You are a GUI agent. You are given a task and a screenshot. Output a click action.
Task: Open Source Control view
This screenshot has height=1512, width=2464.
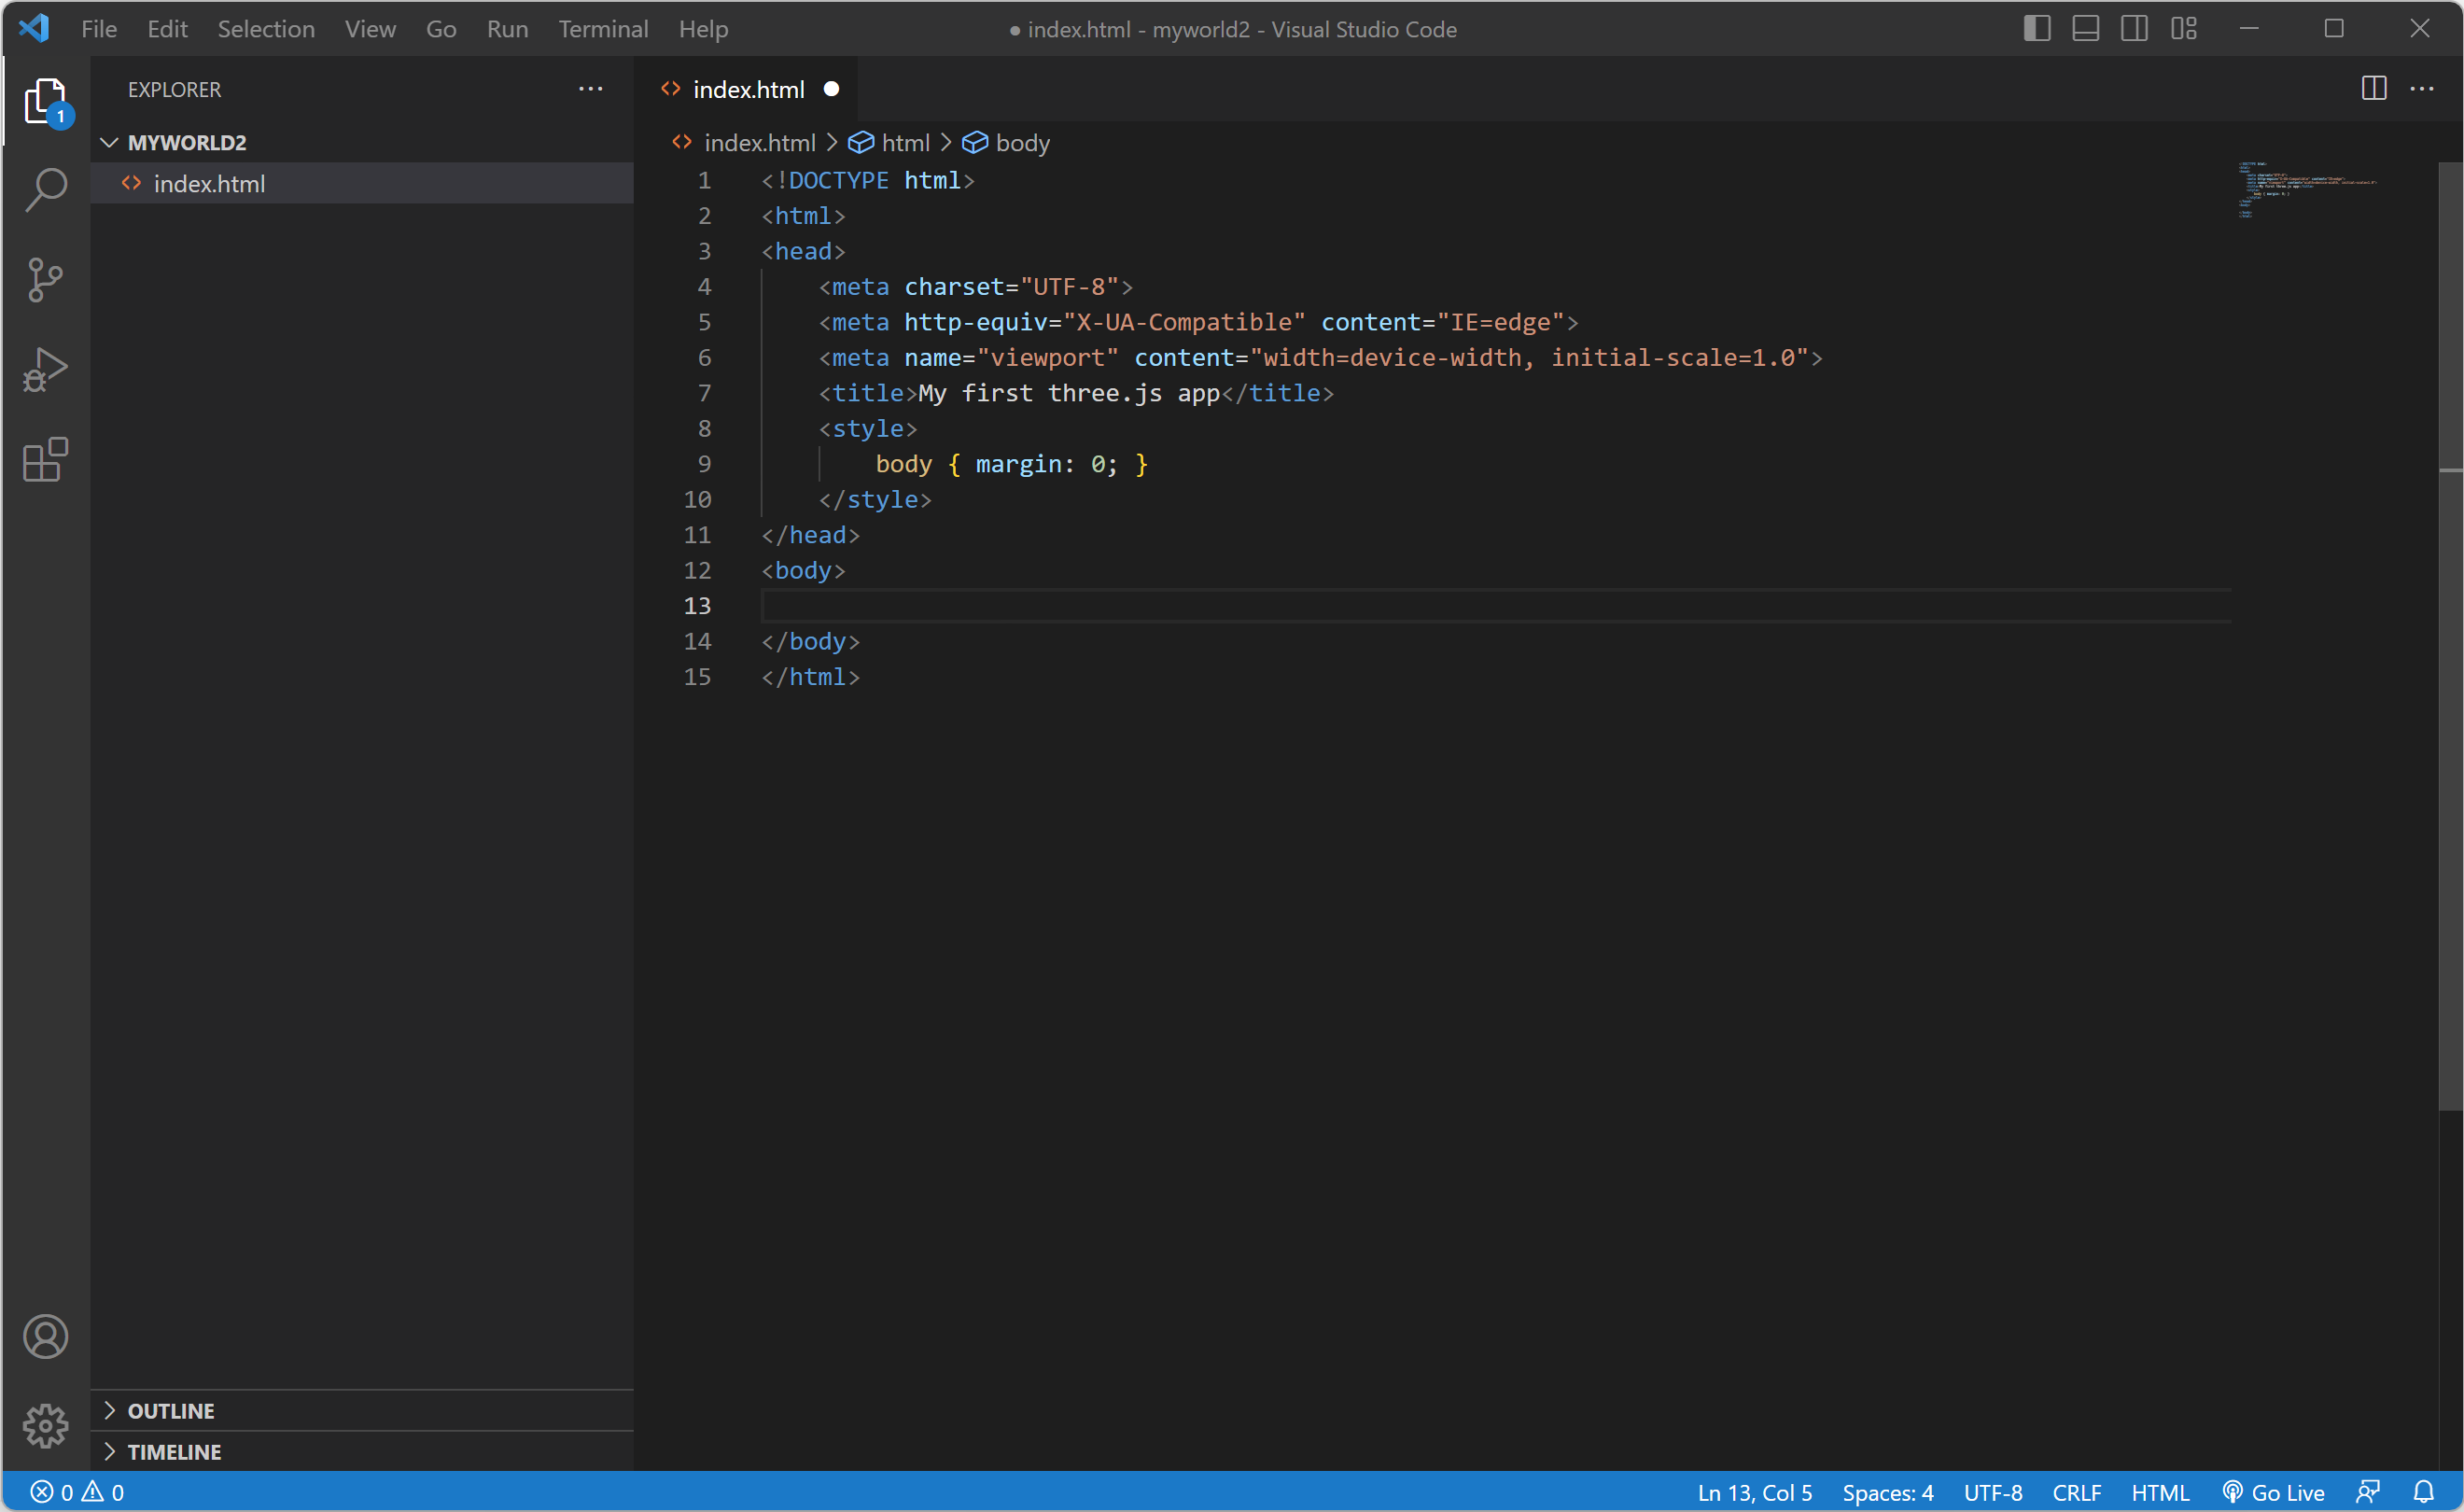[46, 279]
